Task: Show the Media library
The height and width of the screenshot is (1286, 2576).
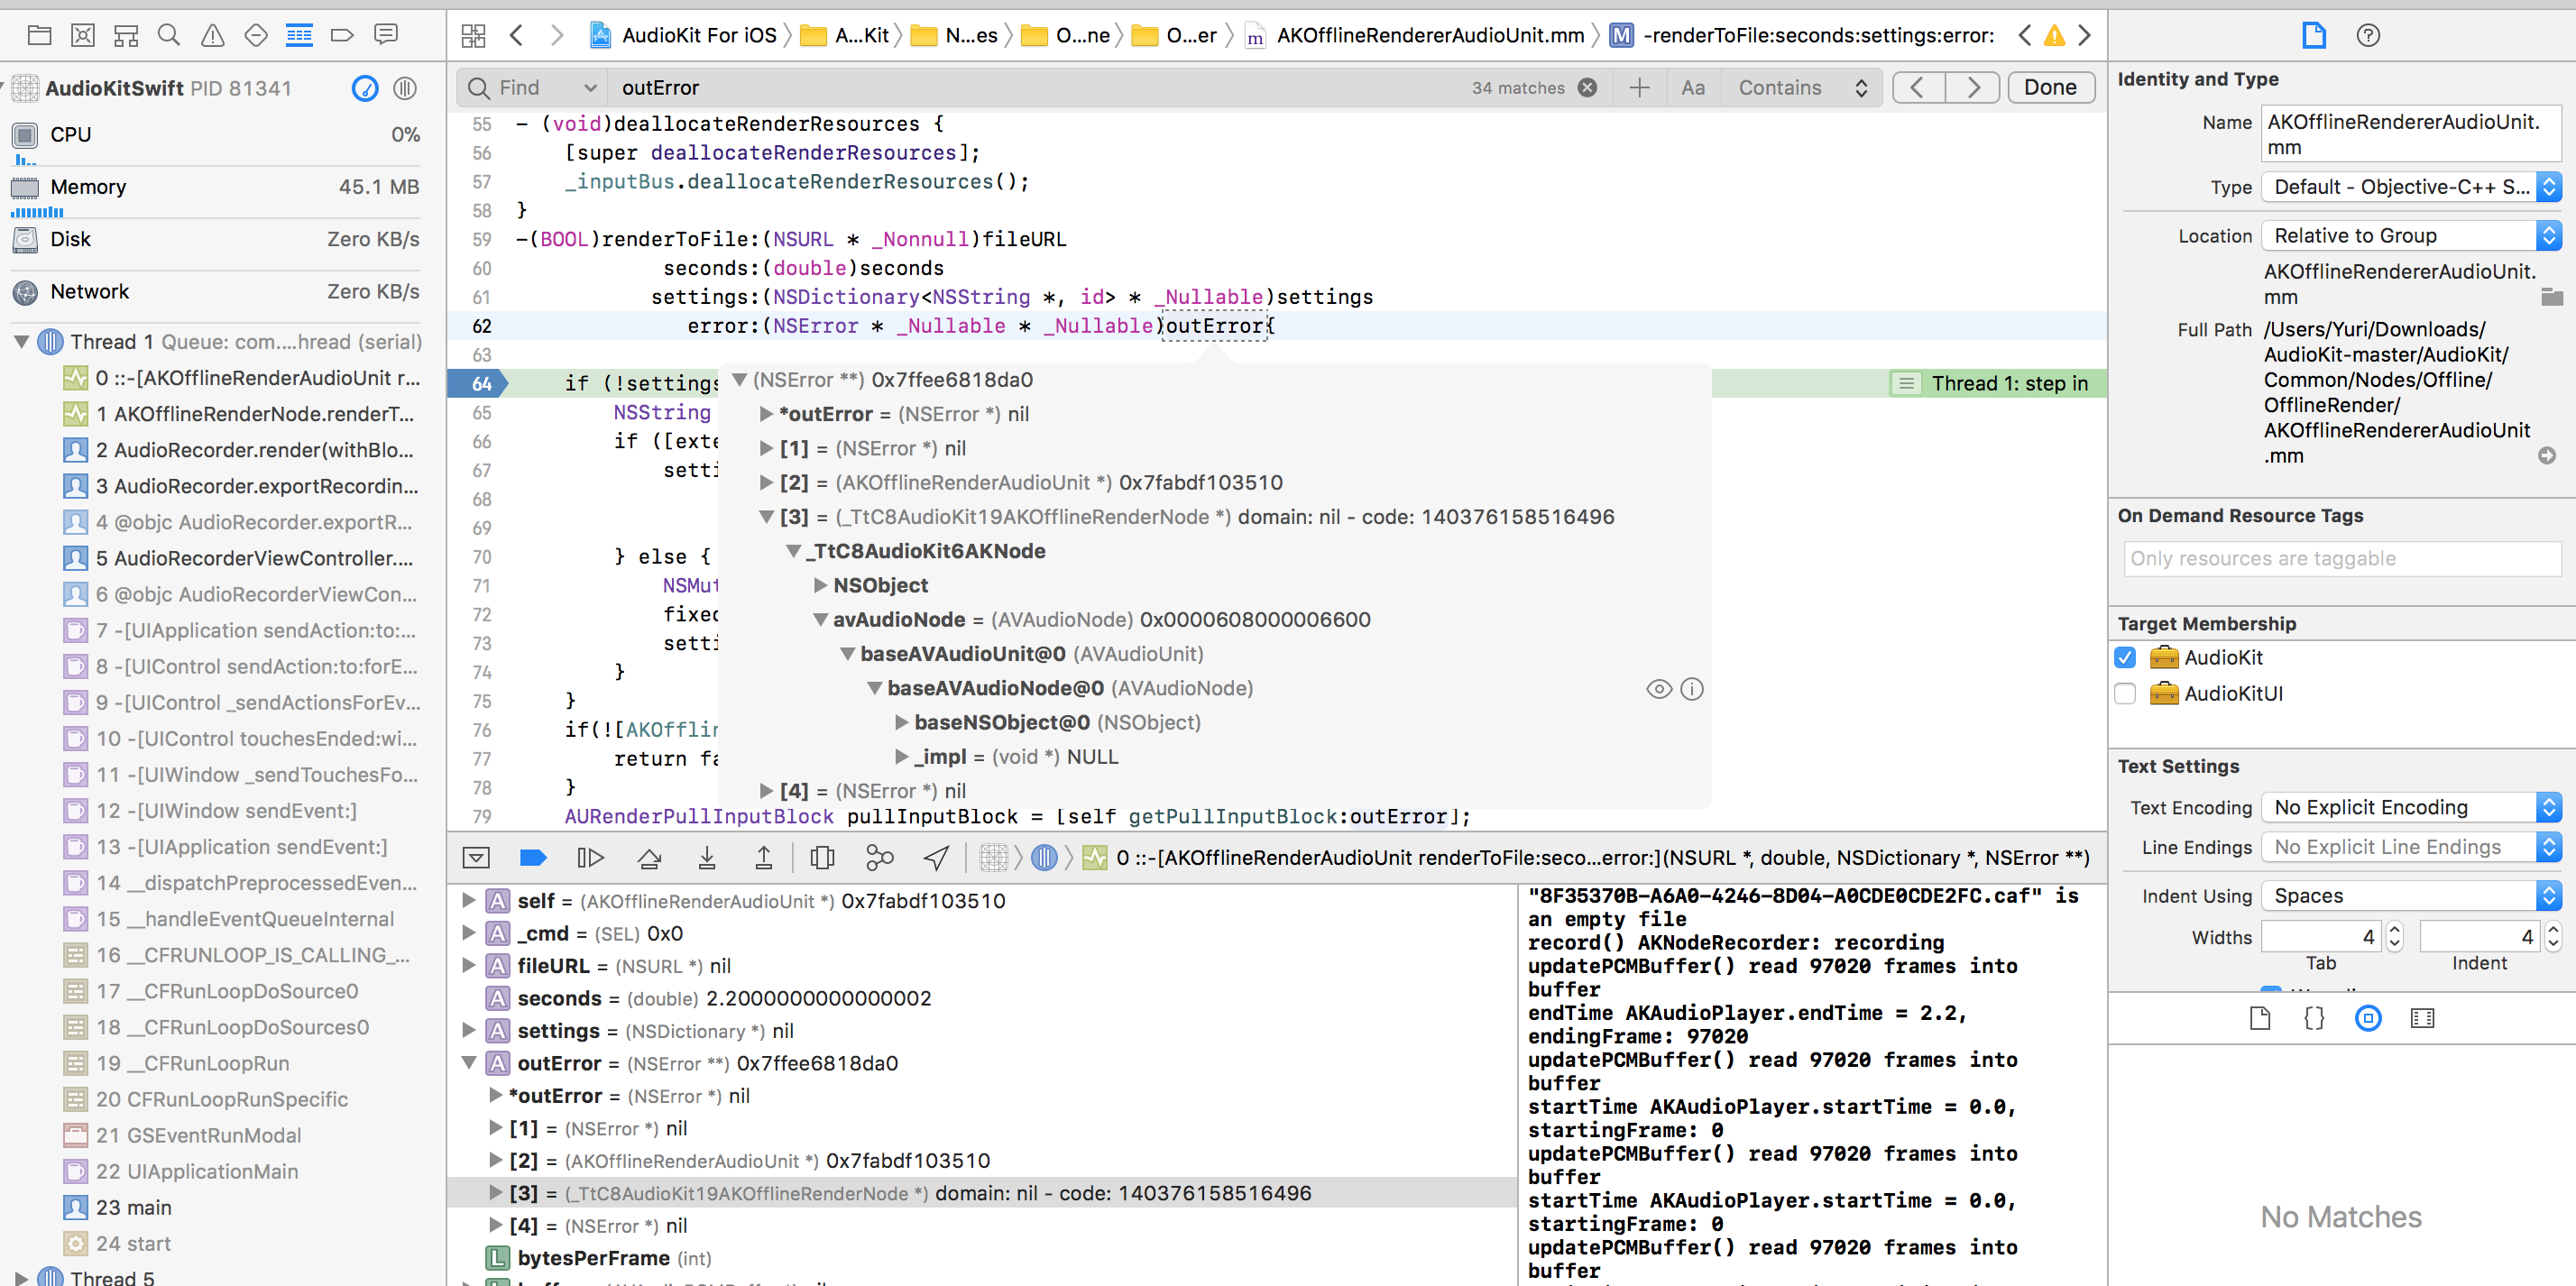Action: tap(2422, 1018)
